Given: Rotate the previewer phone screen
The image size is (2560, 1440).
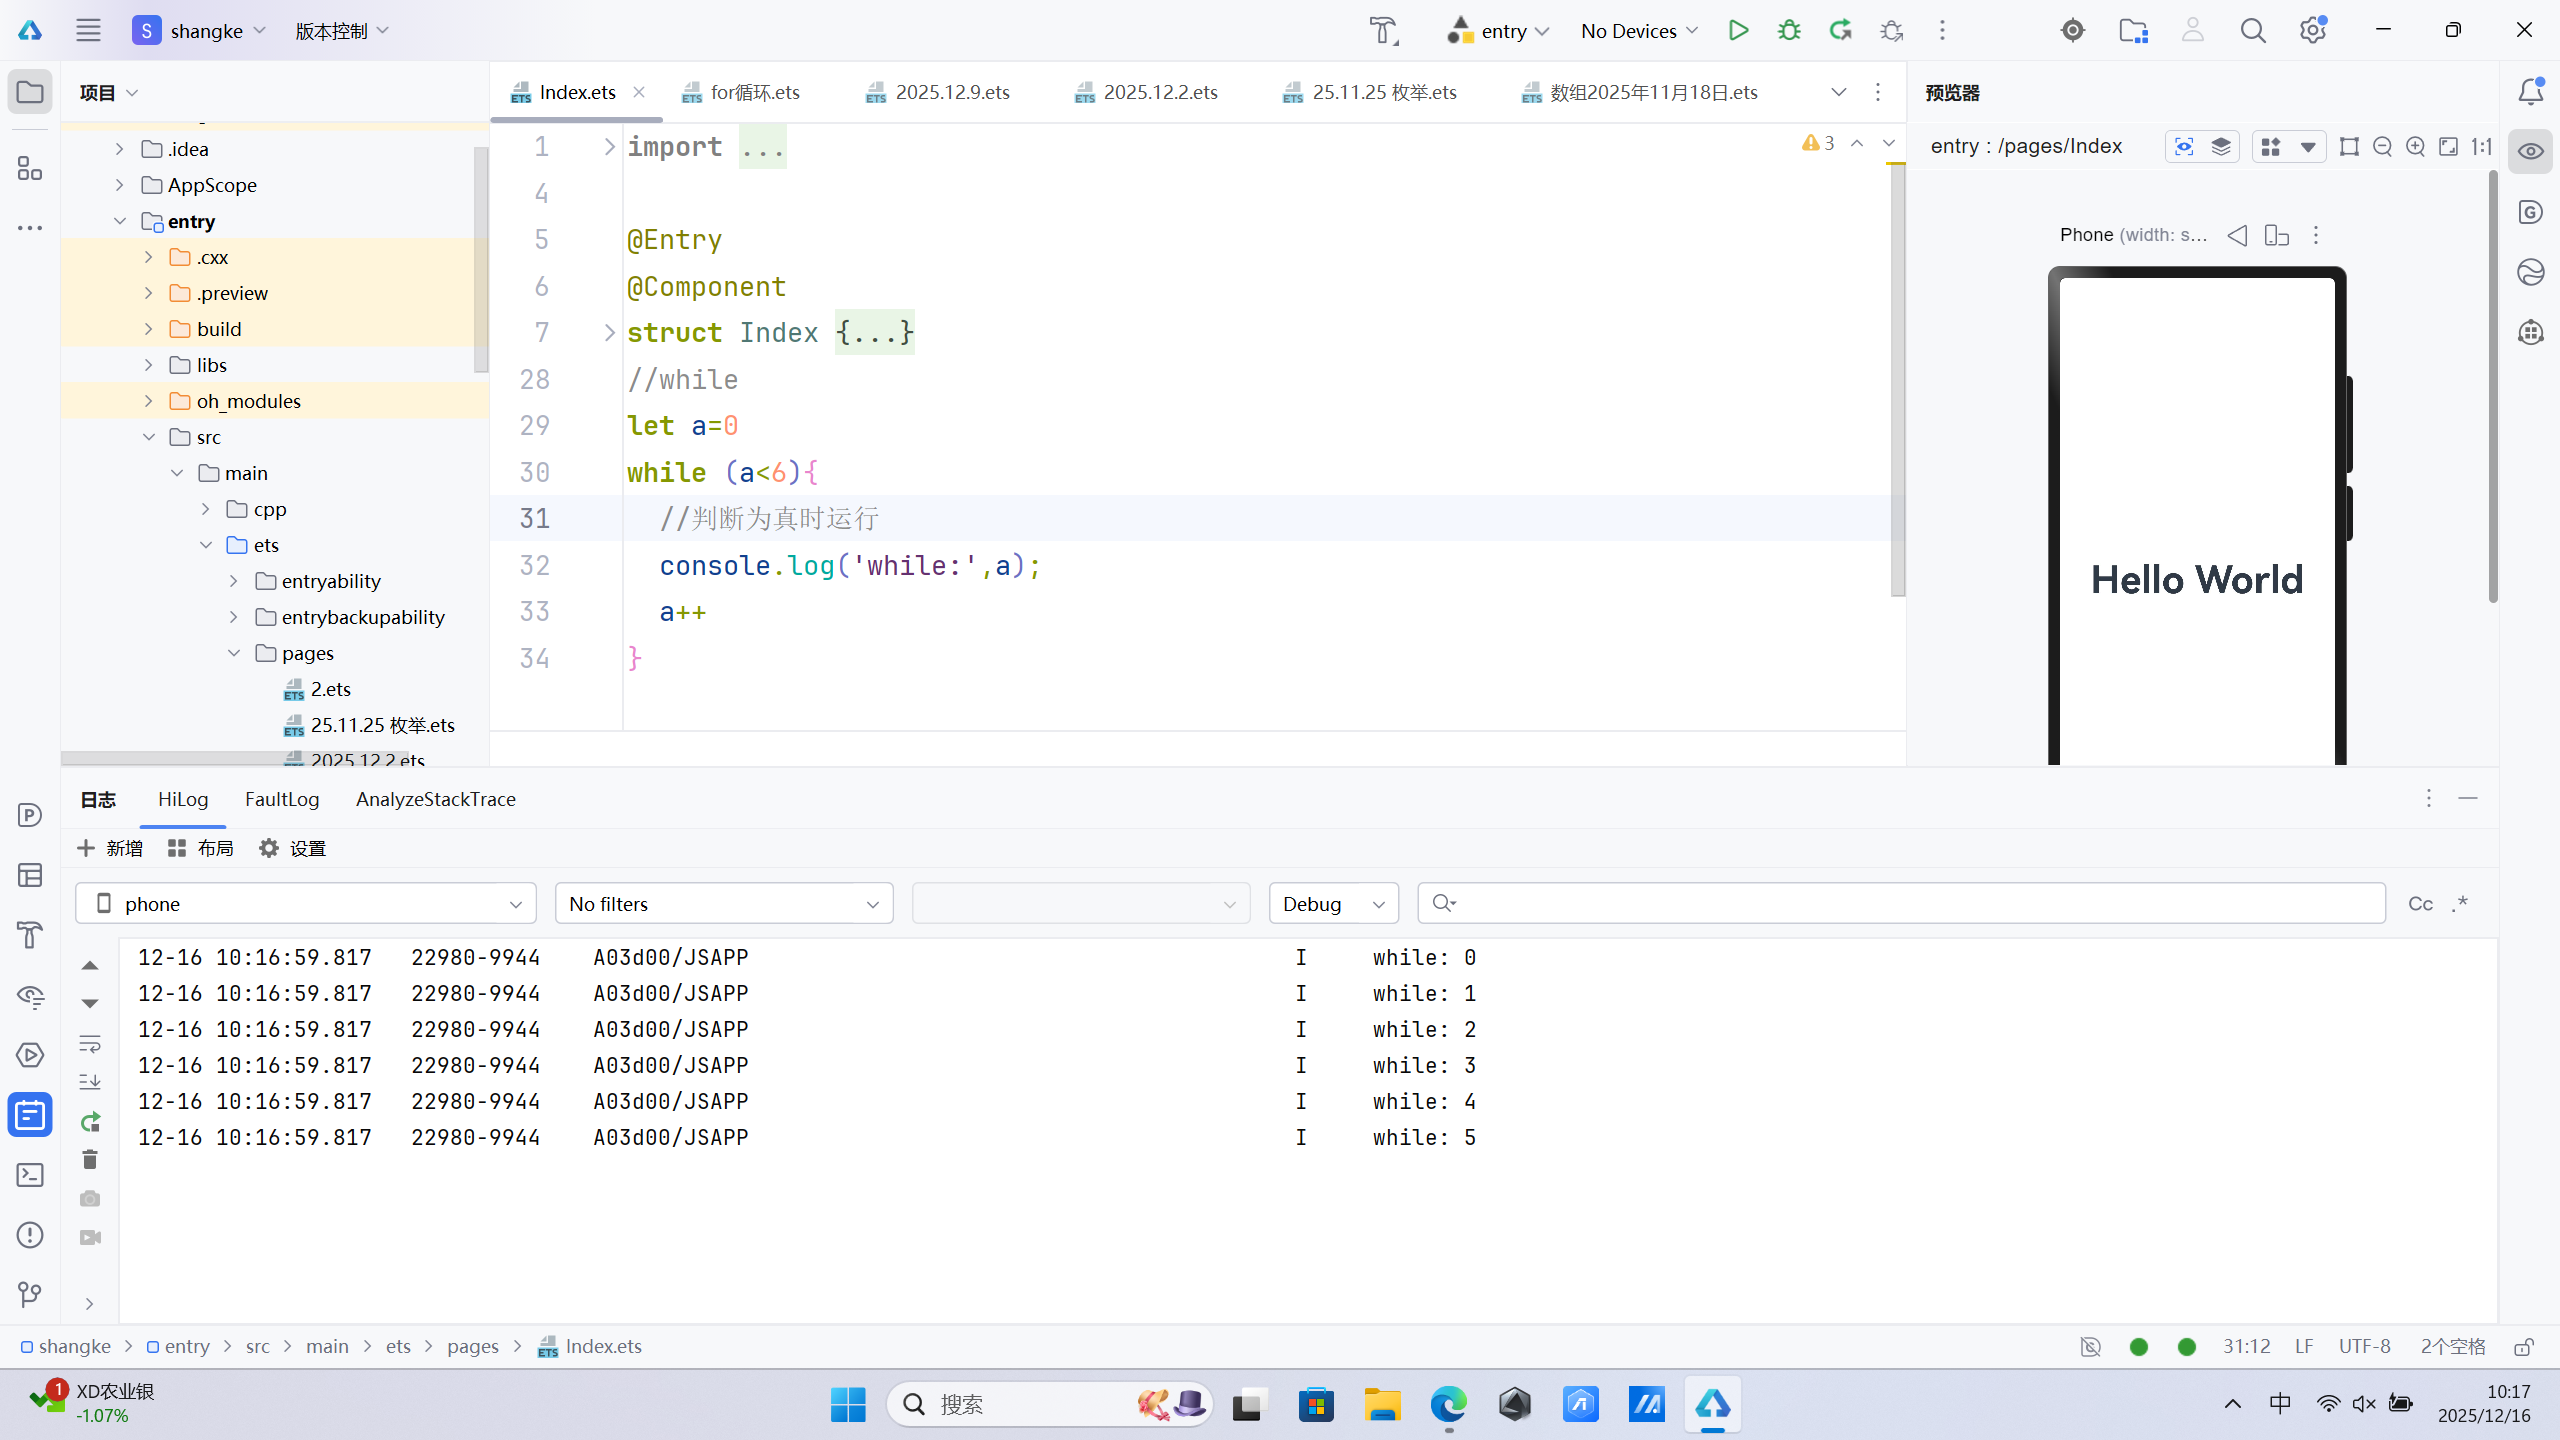Looking at the screenshot, I should pos(2277,235).
